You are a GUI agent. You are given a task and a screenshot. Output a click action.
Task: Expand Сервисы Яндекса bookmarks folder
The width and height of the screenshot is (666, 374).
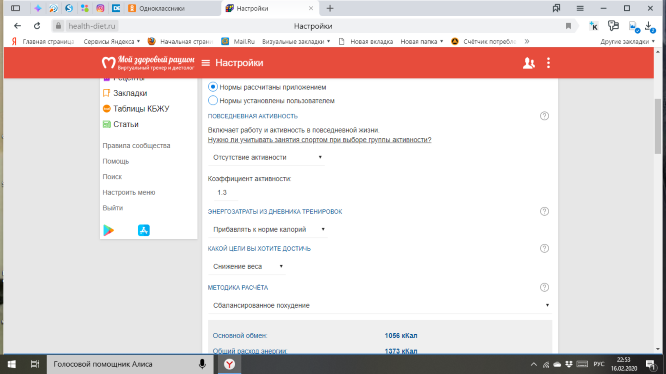[112, 42]
